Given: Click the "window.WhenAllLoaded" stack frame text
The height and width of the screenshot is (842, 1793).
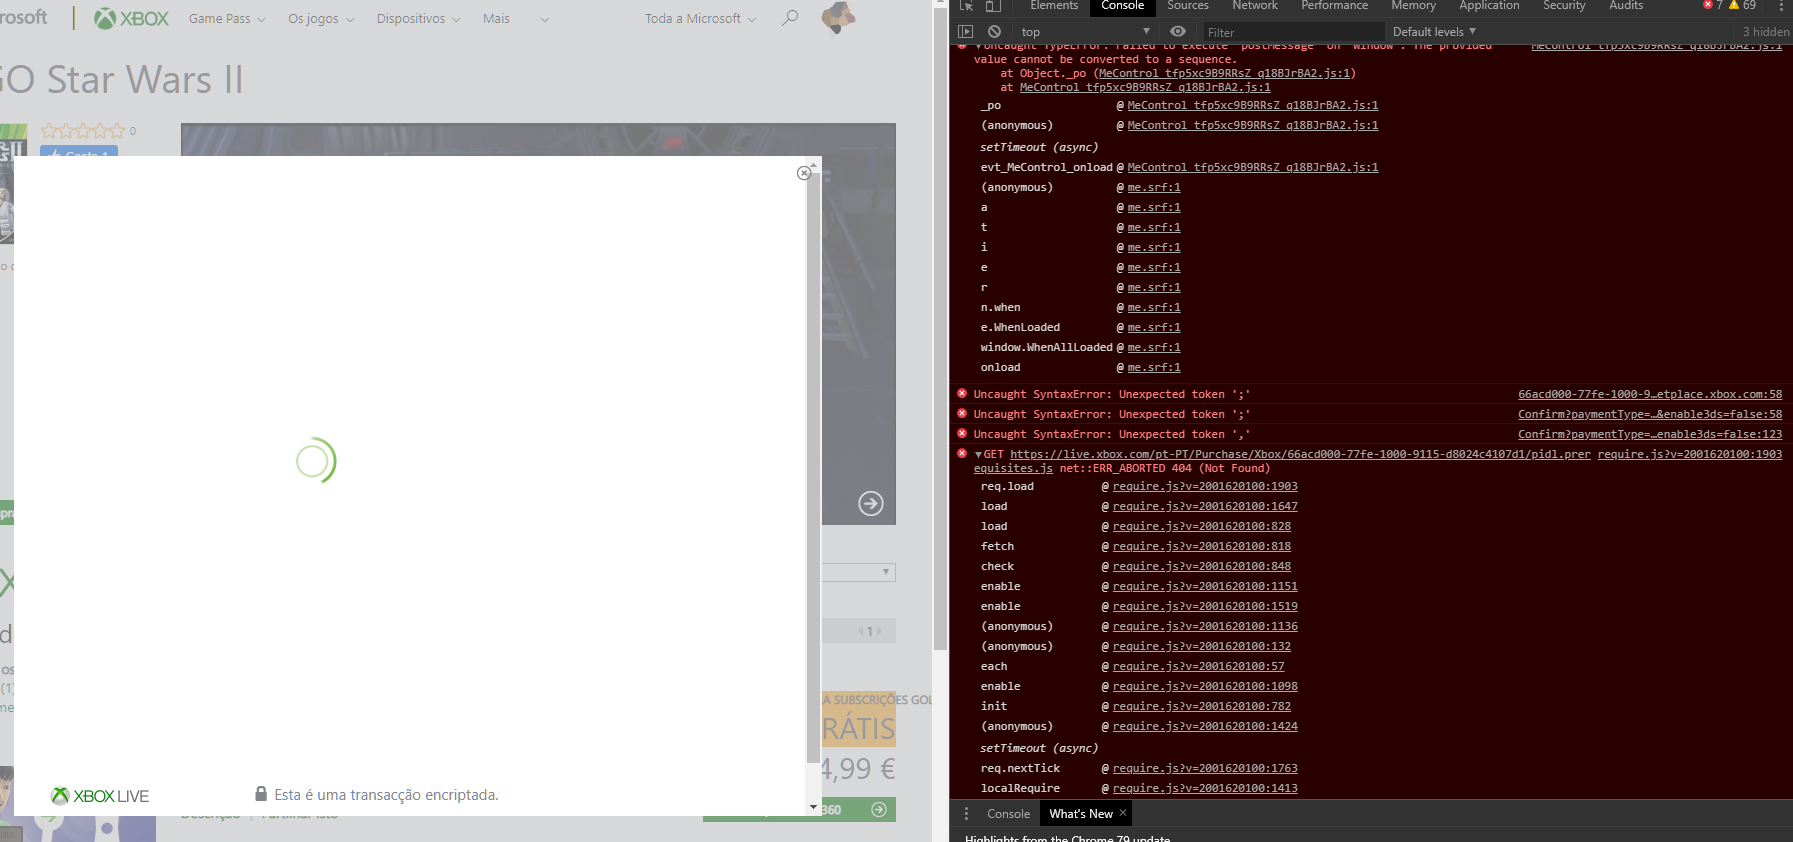Looking at the screenshot, I should [x=1046, y=347].
